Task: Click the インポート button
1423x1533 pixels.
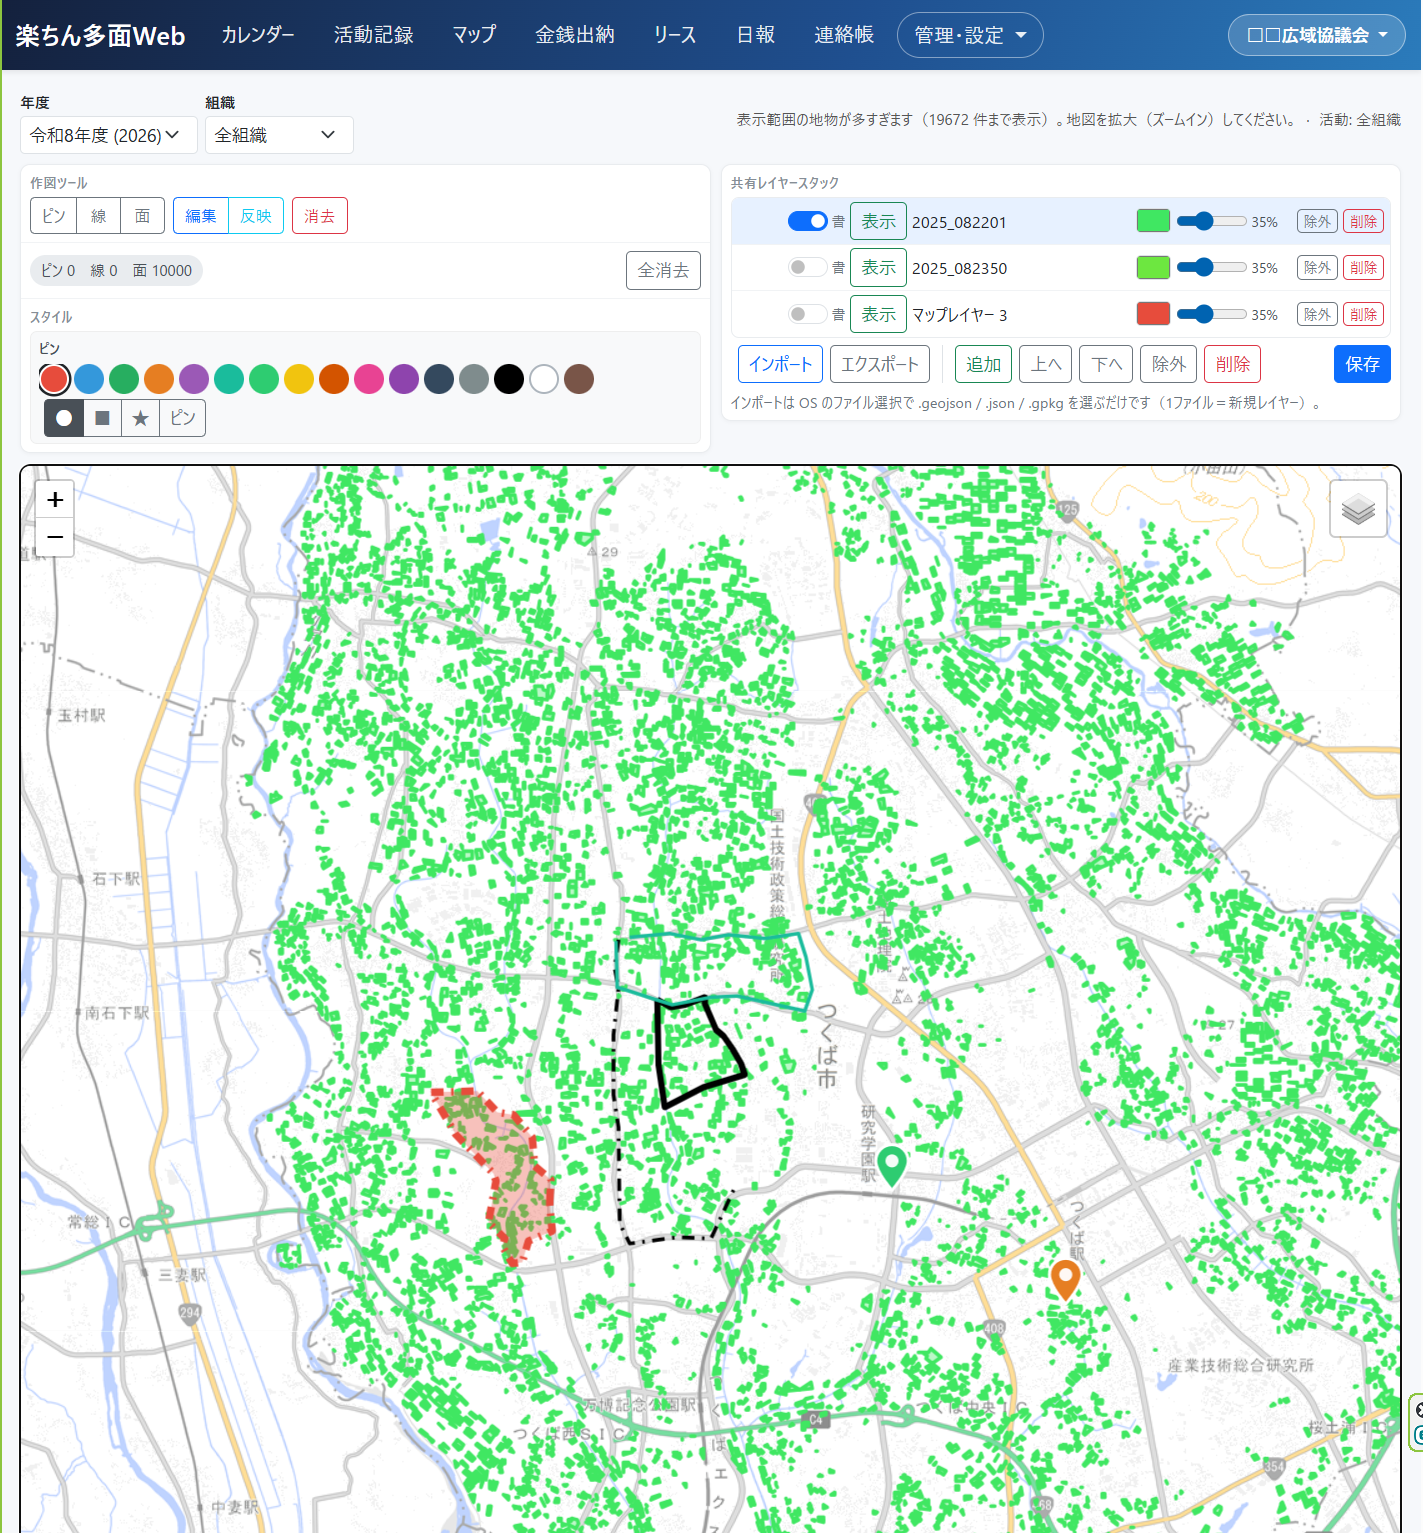Action: tap(780, 364)
